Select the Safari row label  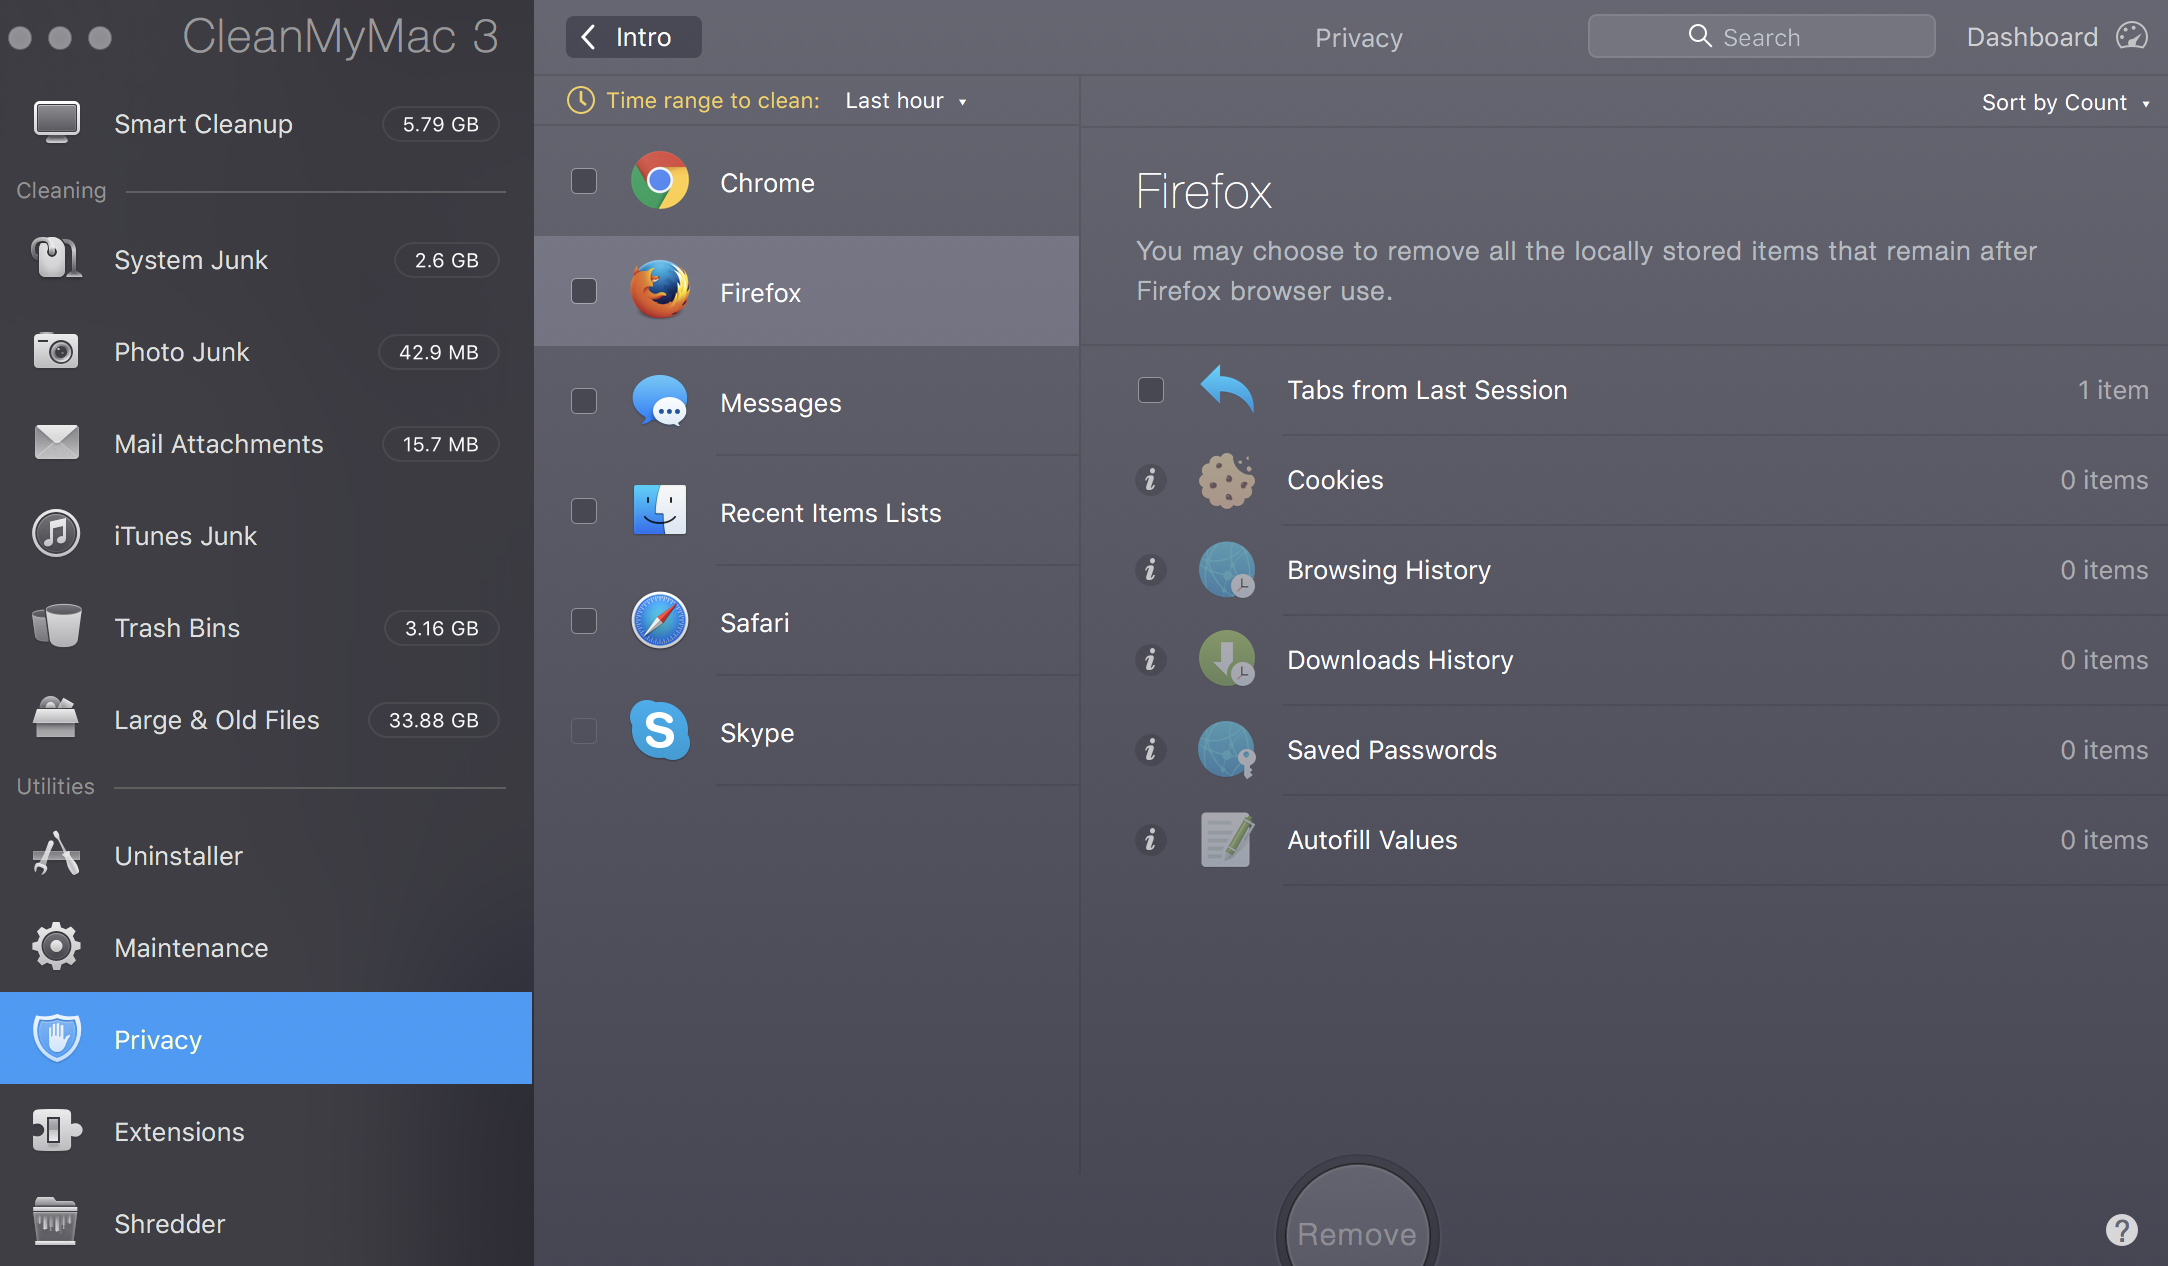click(755, 623)
